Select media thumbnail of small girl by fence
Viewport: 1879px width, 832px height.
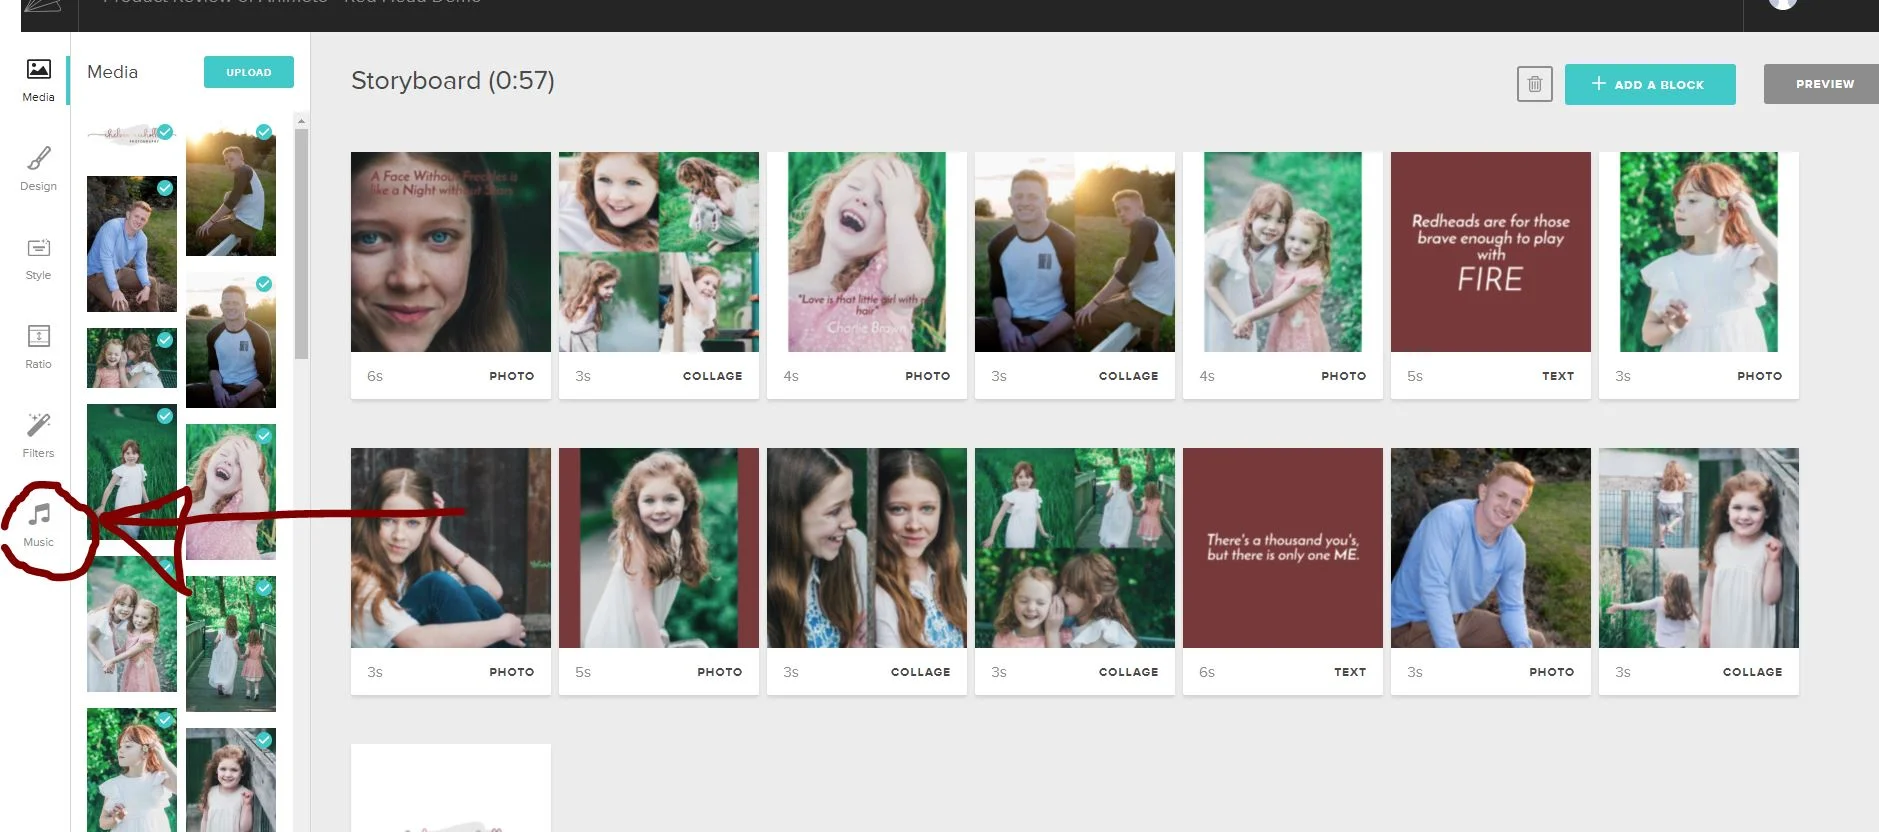231,780
